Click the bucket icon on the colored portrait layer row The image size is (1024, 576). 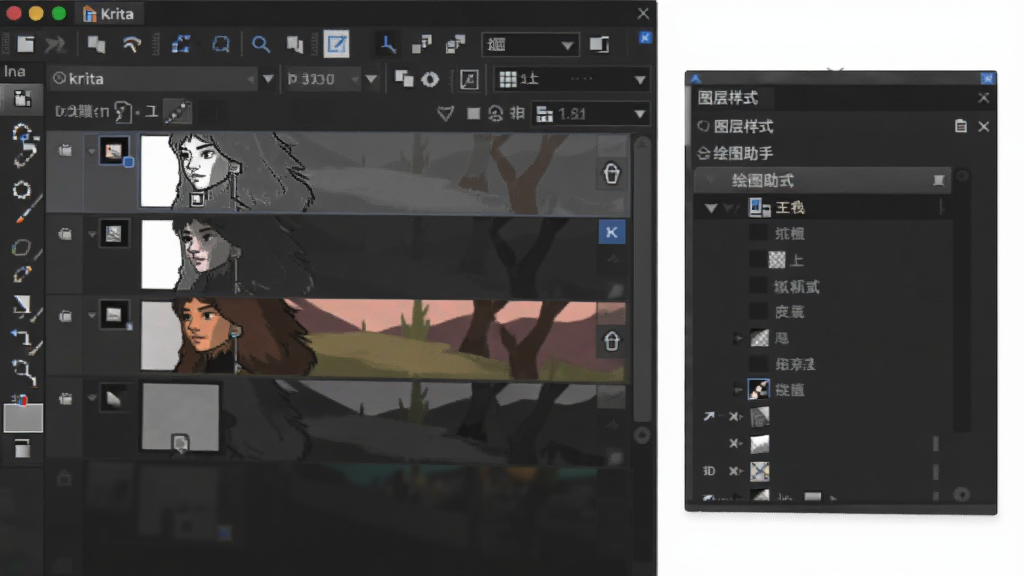[x=611, y=341]
